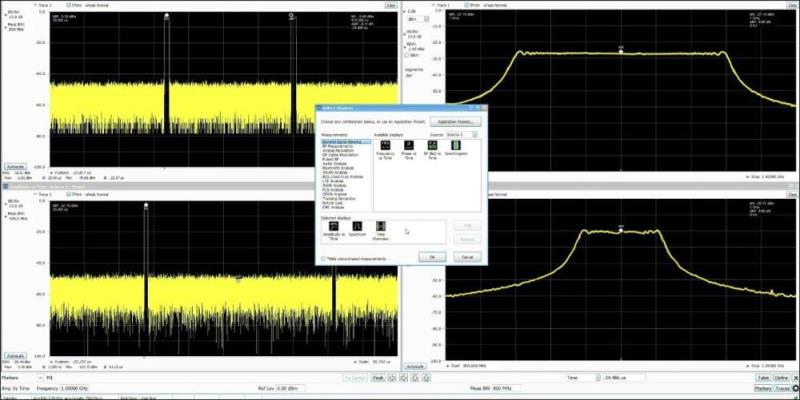Toggle the measurements checkbox at dialog bottom
The width and height of the screenshot is (800, 400).
tap(324, 258)
